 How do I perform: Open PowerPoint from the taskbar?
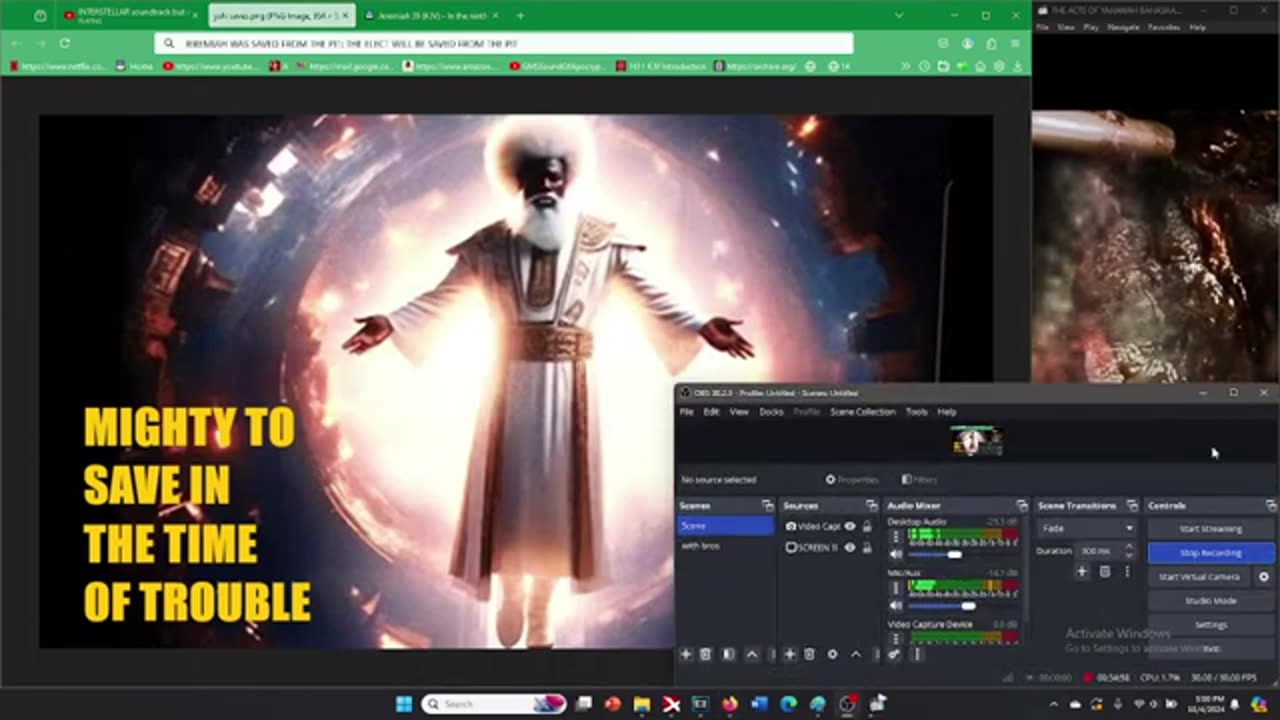pos(613,704)
